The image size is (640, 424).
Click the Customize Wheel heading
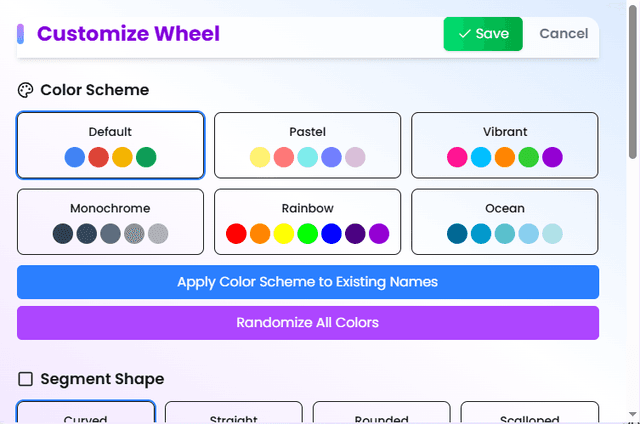click(x=129, y=34)
